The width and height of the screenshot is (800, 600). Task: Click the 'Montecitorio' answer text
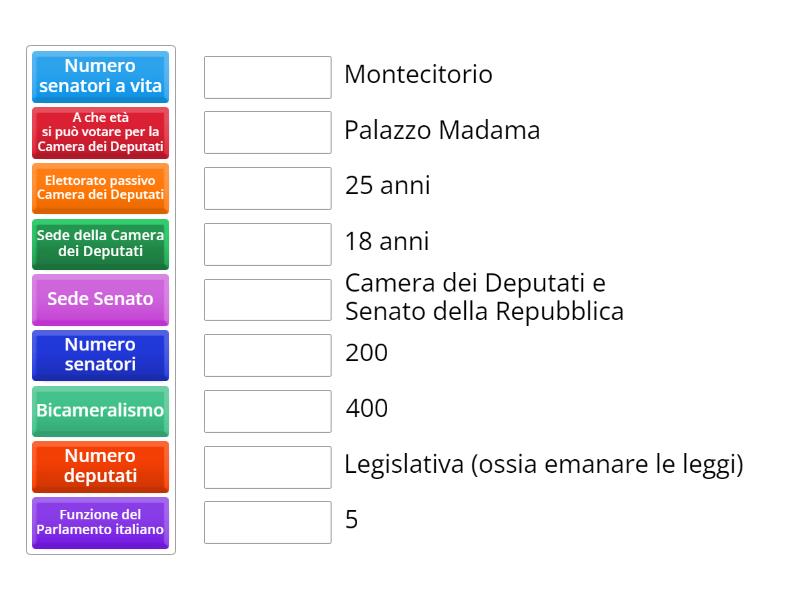419,75
